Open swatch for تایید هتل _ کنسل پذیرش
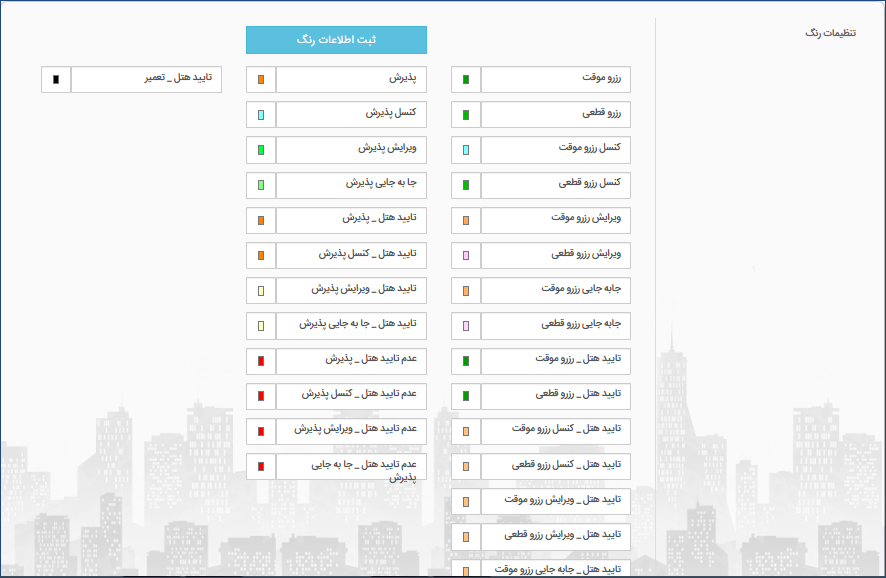Image resolution: width=886 pixels, height=578 pixels. (x=261, y=255)
